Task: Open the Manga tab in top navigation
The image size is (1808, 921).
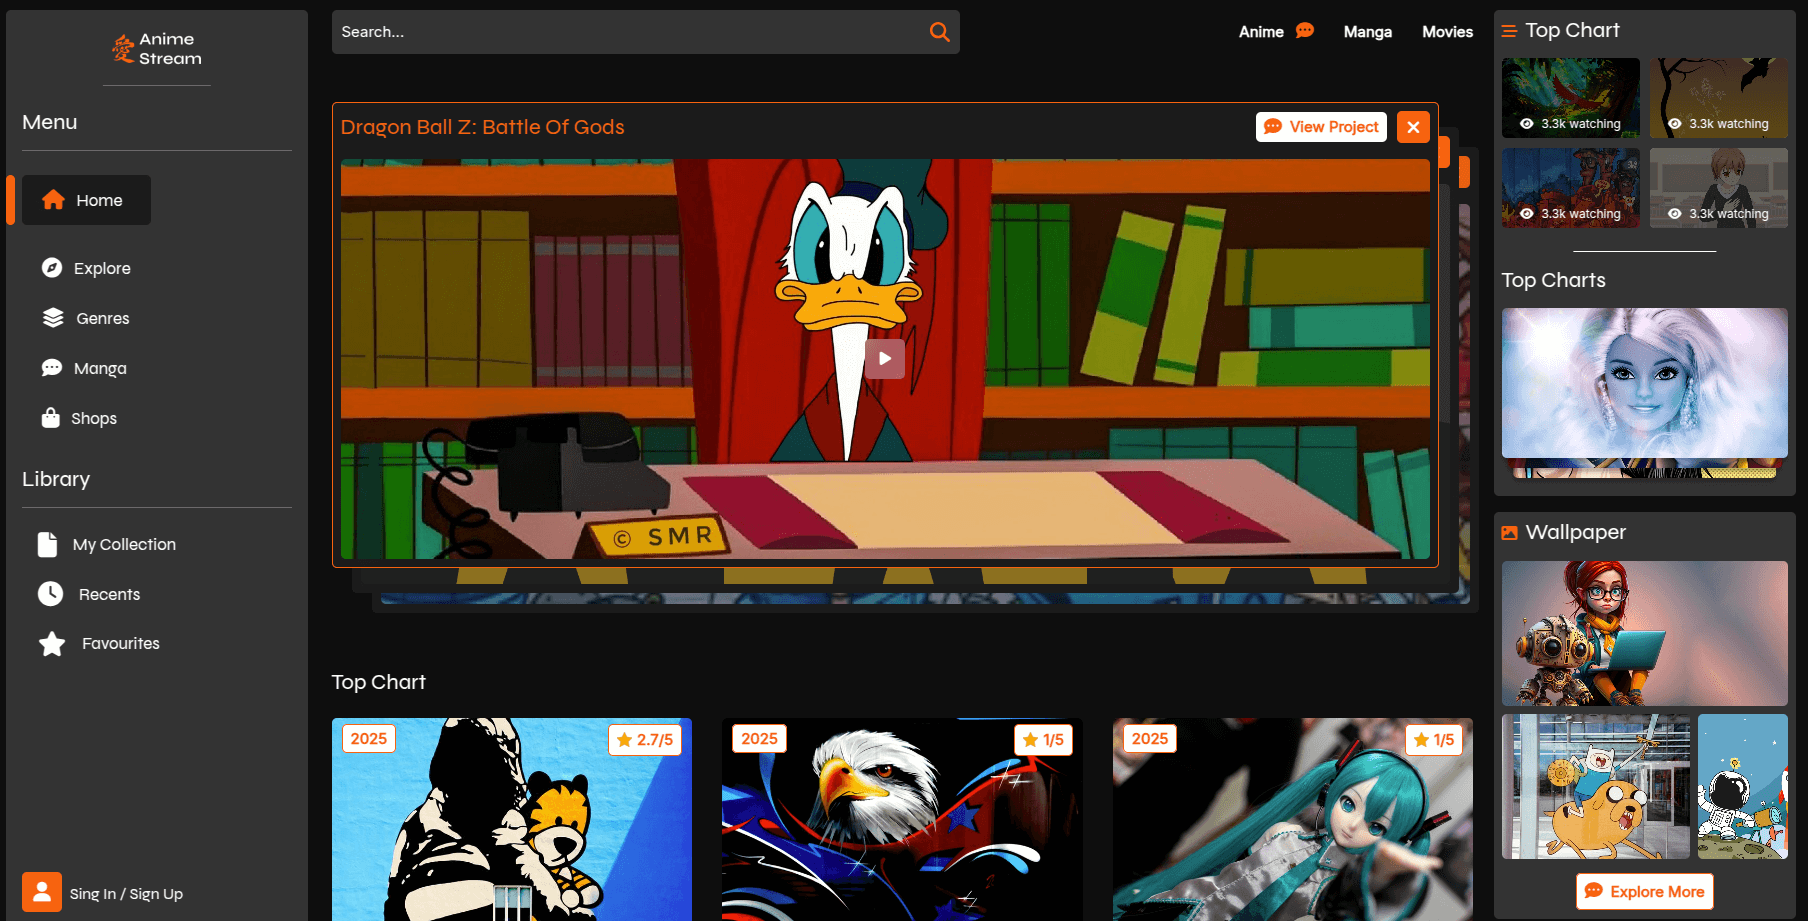Action: point(1367,32)
